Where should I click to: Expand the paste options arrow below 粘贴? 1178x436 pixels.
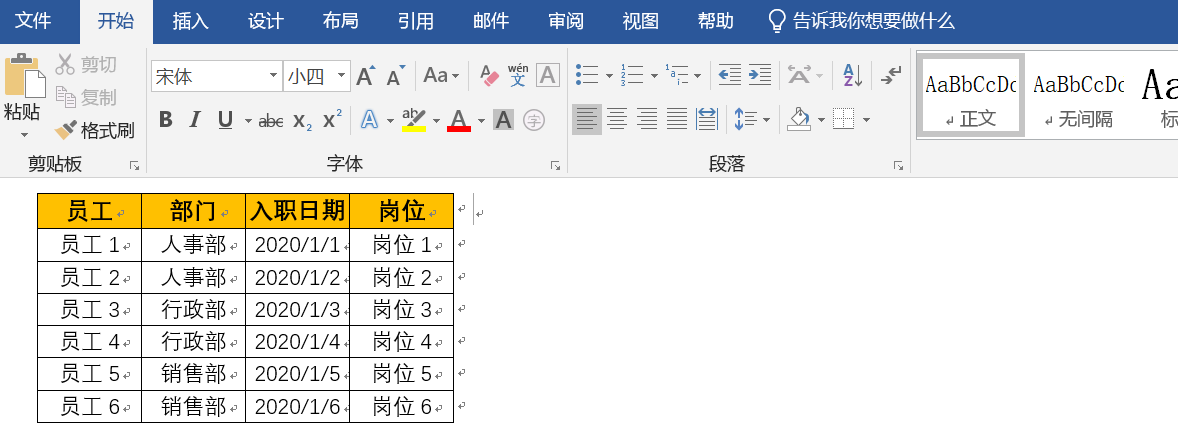pyautogui.click(x=24, y=135)
